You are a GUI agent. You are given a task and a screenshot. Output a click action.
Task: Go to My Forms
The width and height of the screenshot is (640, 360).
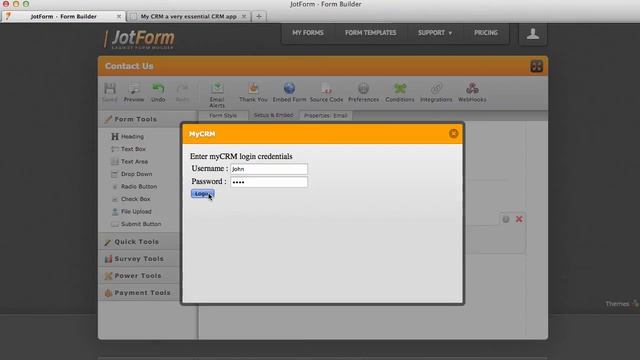click(308, 33)
